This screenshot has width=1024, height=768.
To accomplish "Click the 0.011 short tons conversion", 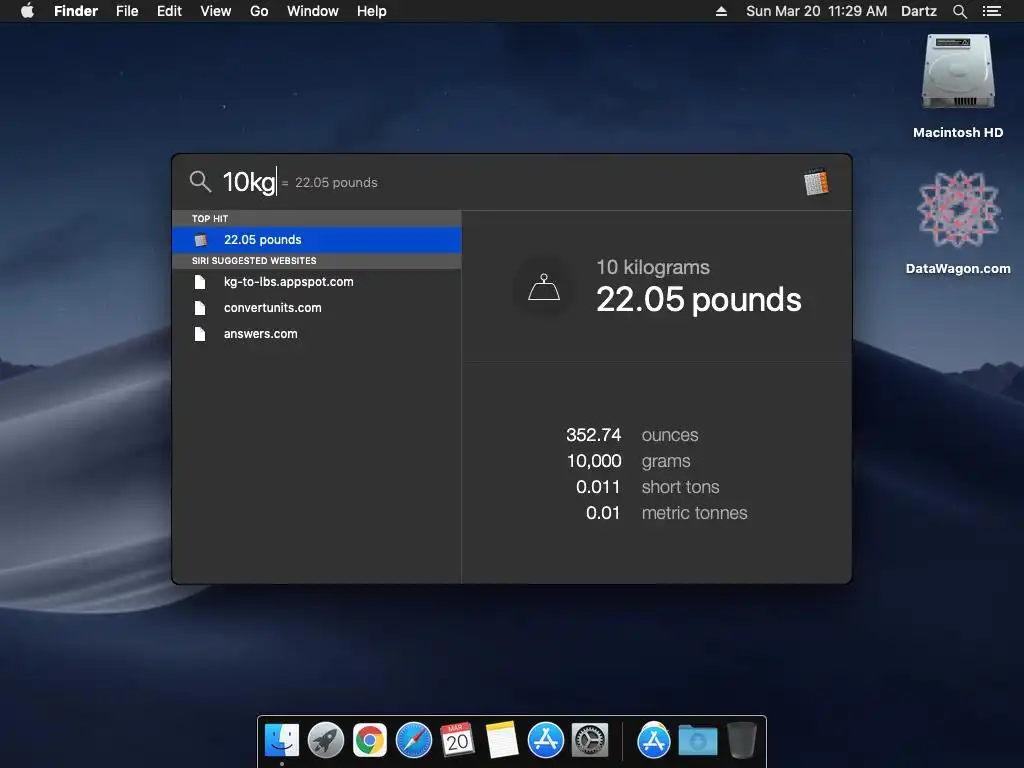I will (647, 487).
